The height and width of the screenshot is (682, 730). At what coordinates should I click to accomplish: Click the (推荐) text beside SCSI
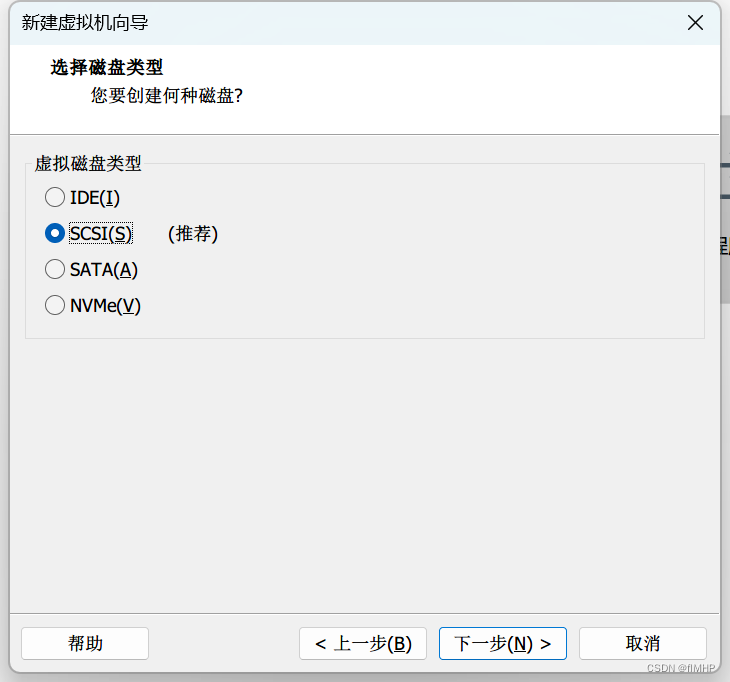tap(193, 234)
